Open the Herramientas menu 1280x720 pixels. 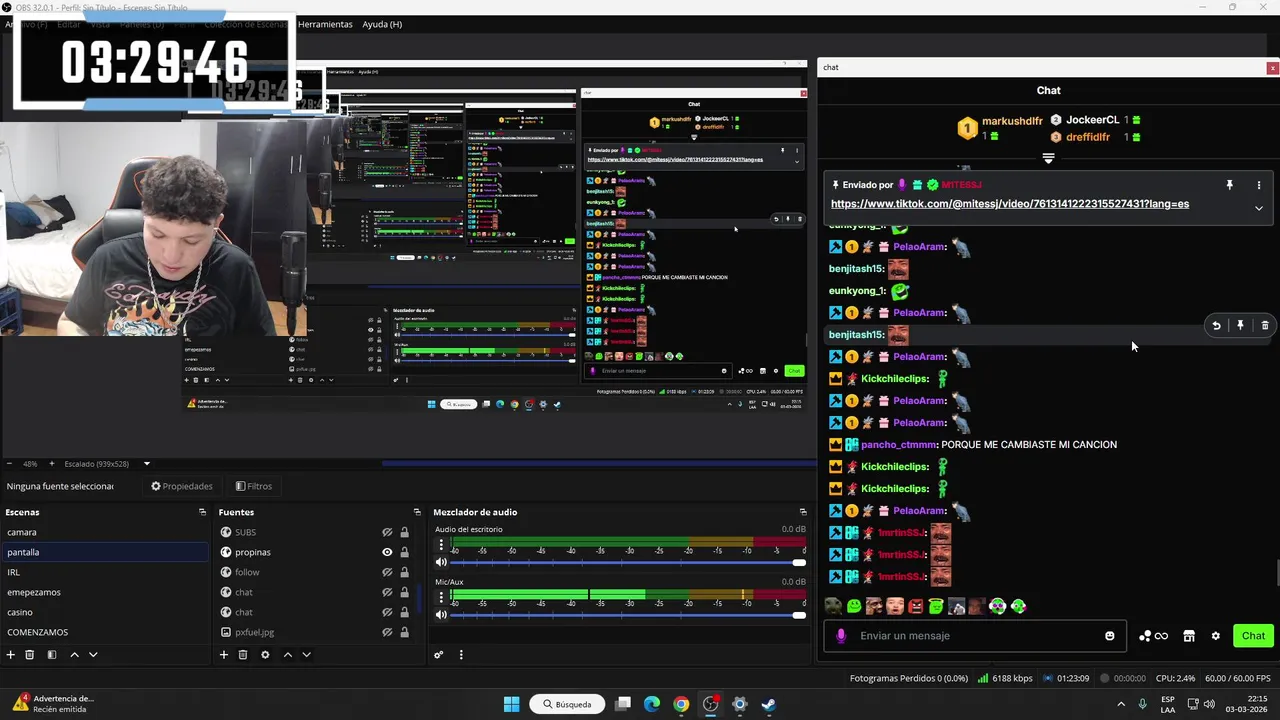point(325,24)
